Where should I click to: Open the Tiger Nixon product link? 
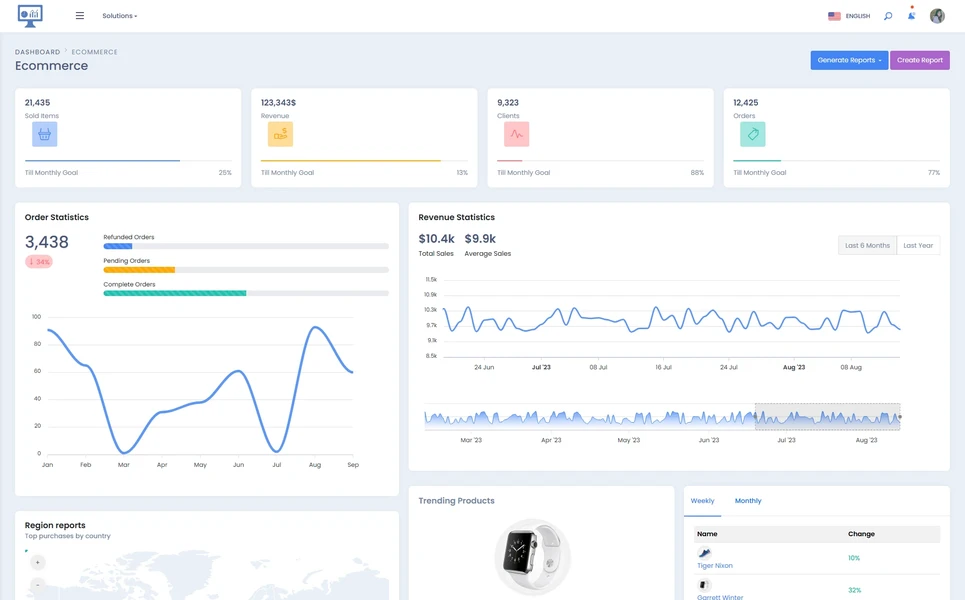pos(714,565)
